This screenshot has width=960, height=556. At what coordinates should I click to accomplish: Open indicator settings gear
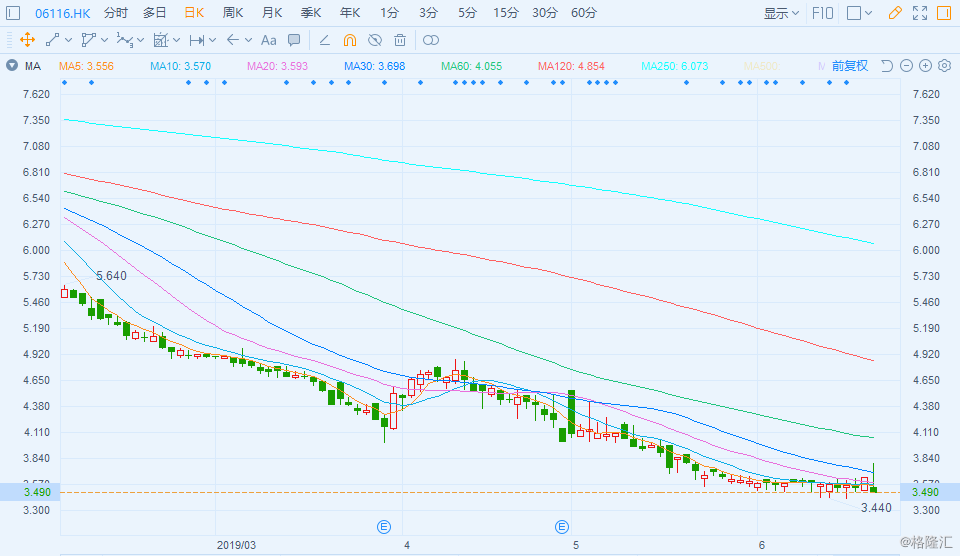(943, 66)
